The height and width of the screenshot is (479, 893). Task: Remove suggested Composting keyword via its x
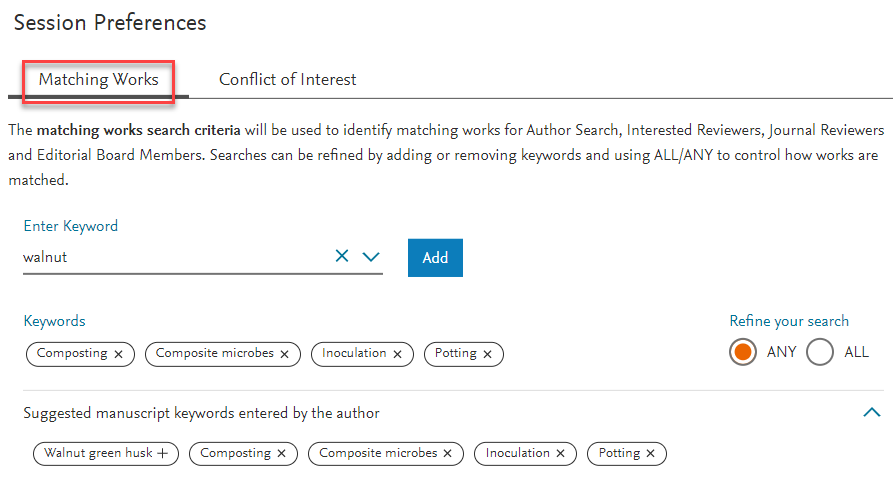pos(281,453)
